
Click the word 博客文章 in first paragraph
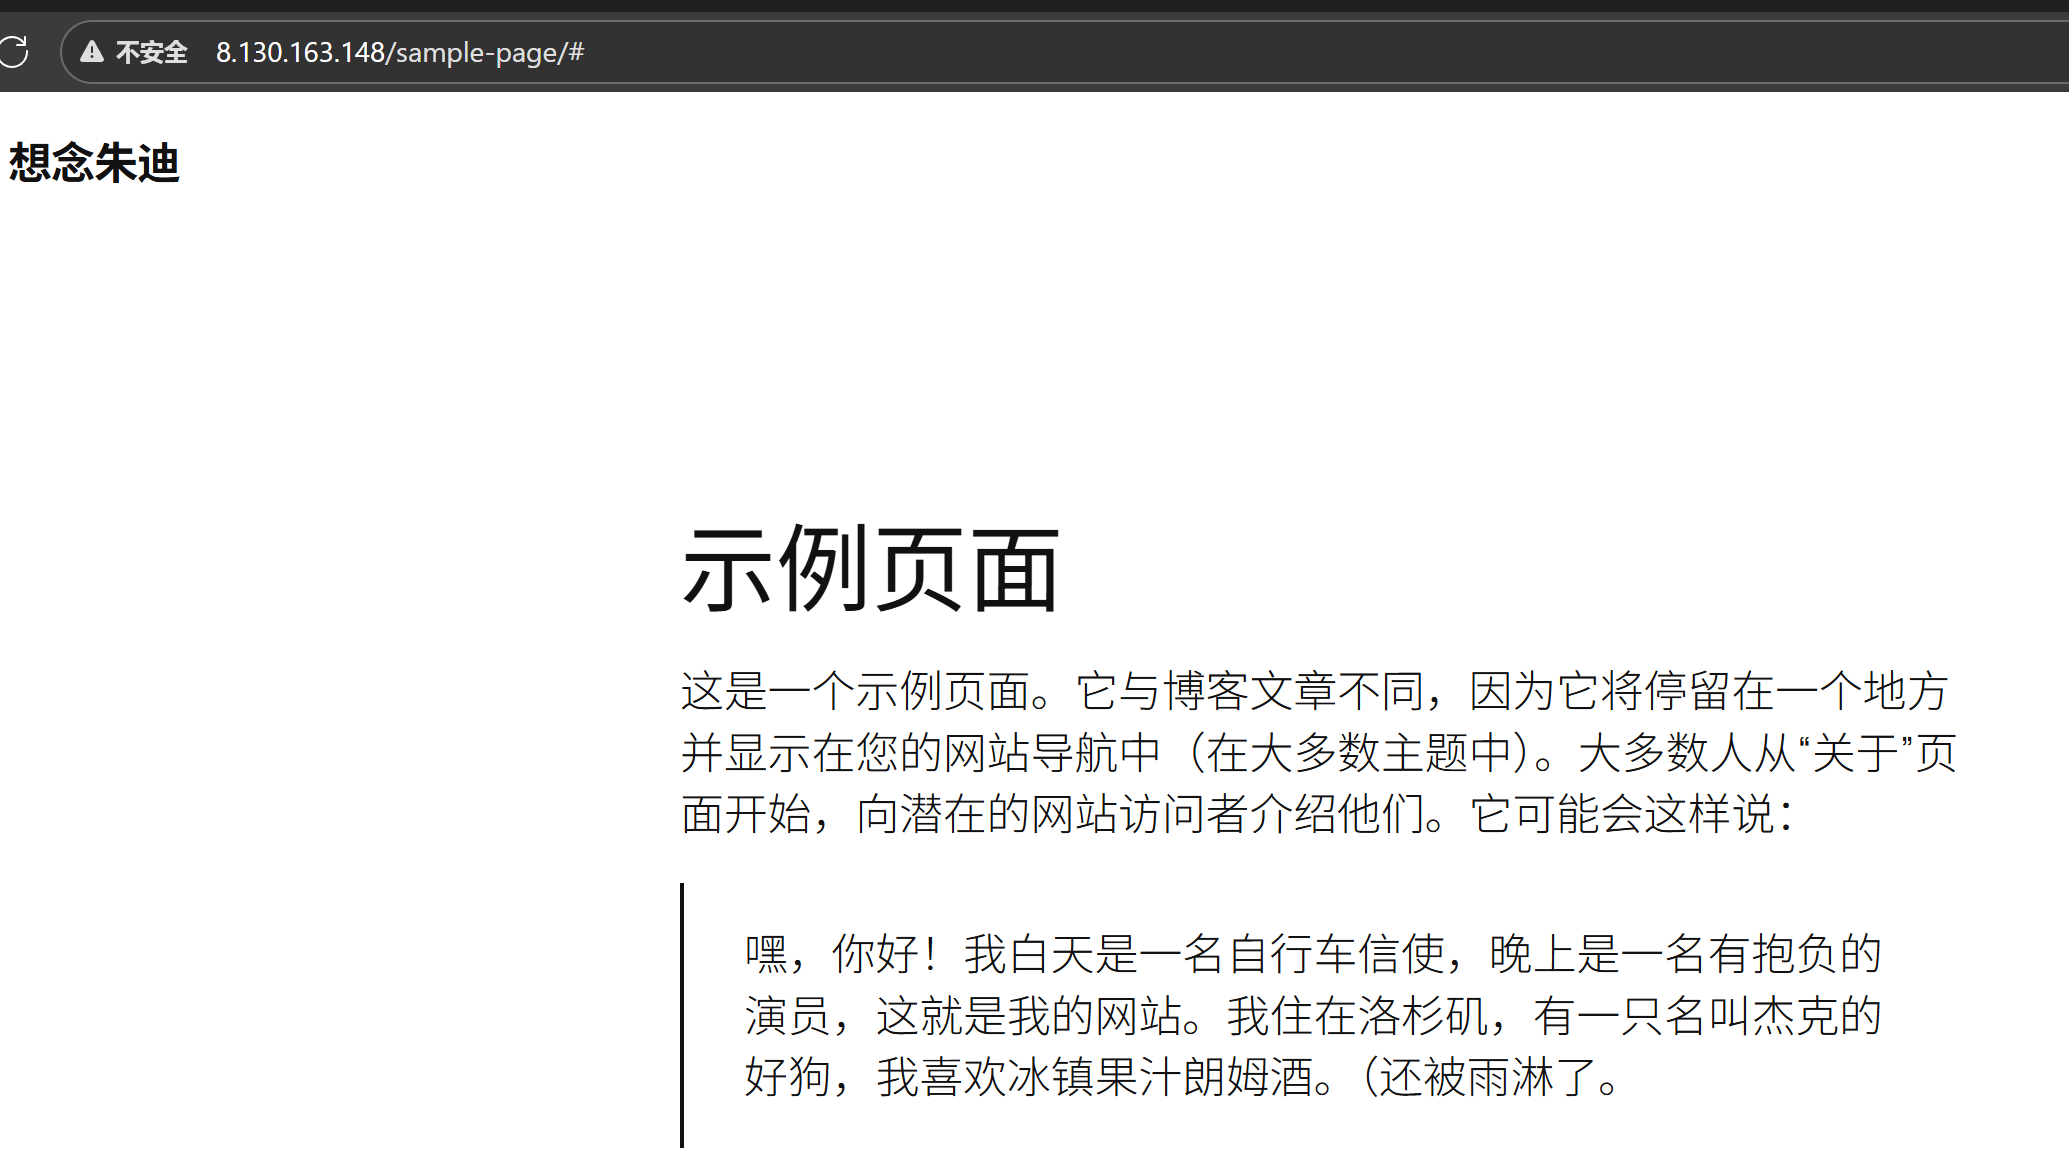coord(1249,691)
